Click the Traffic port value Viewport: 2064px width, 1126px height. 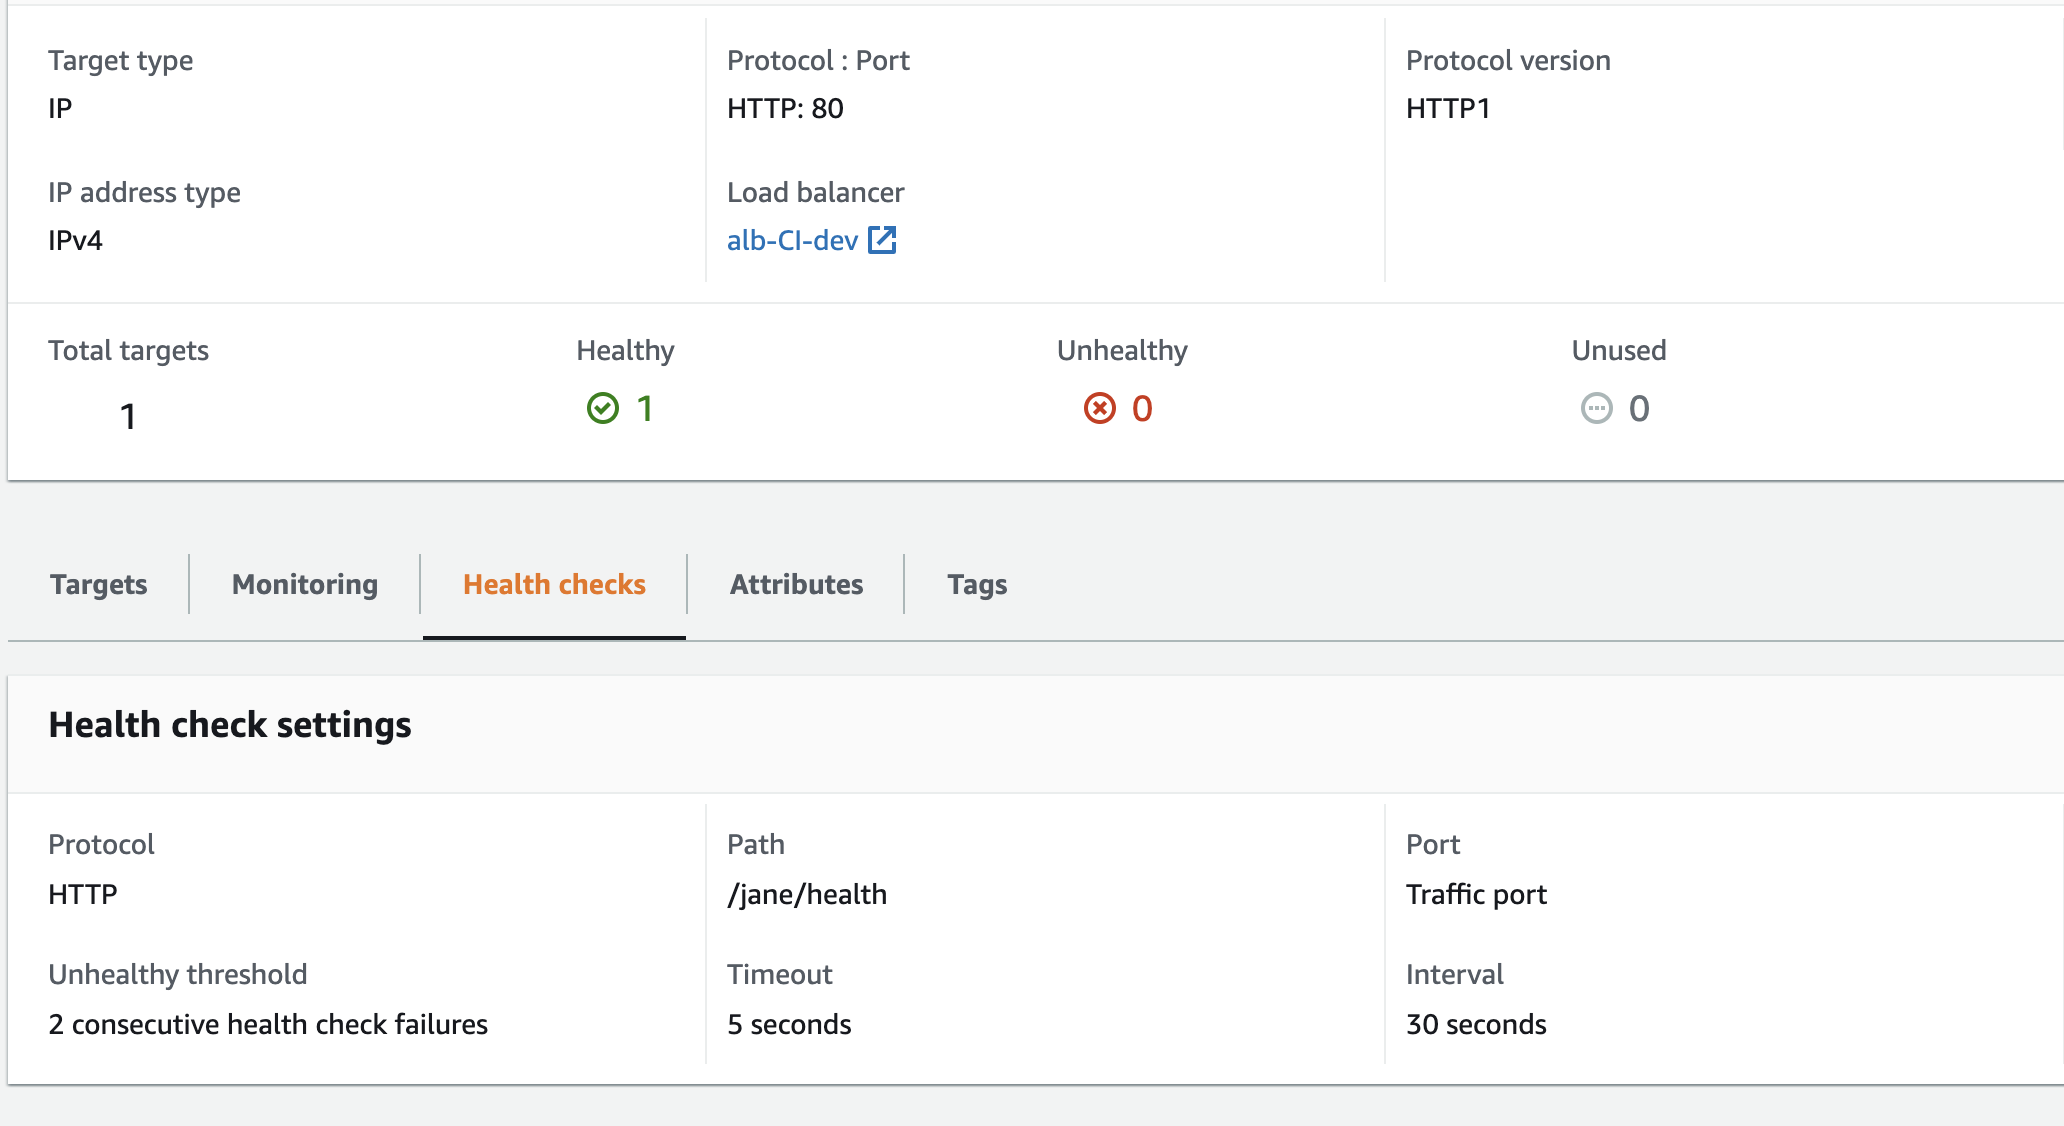(1476, 894)
